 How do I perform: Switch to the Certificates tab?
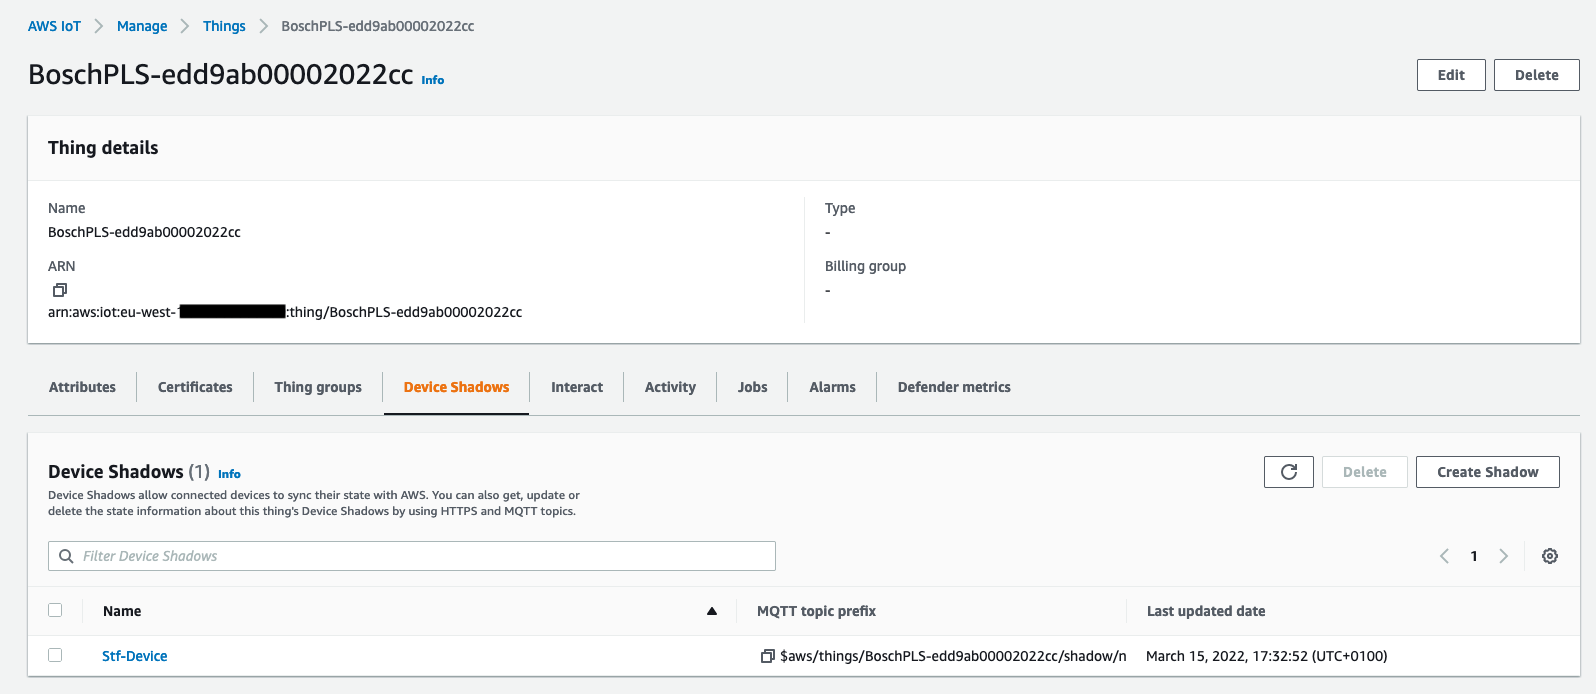point(195,387)
